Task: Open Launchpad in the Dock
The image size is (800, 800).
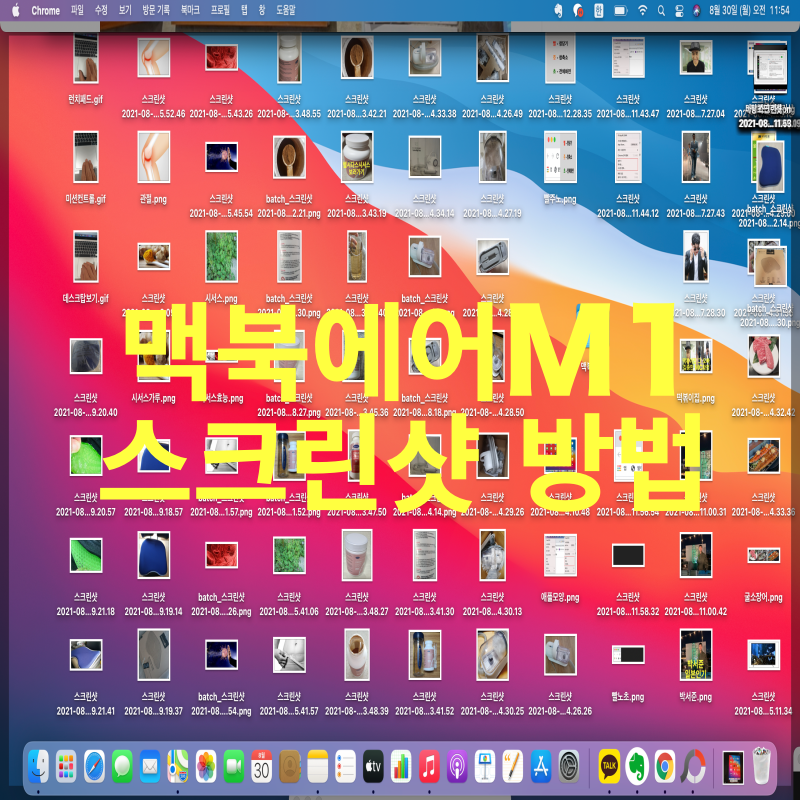Action: tap(66, 765)
